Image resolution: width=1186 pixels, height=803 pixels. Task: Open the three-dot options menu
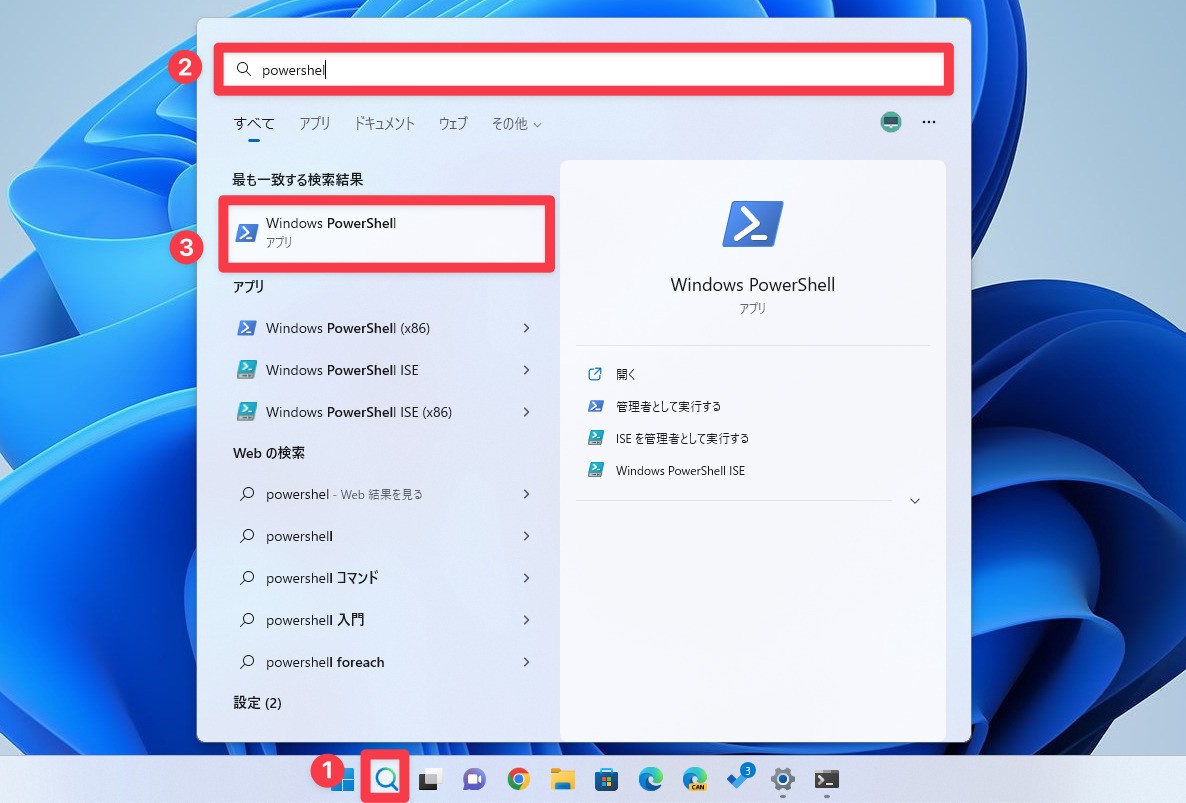click(929, 122)
